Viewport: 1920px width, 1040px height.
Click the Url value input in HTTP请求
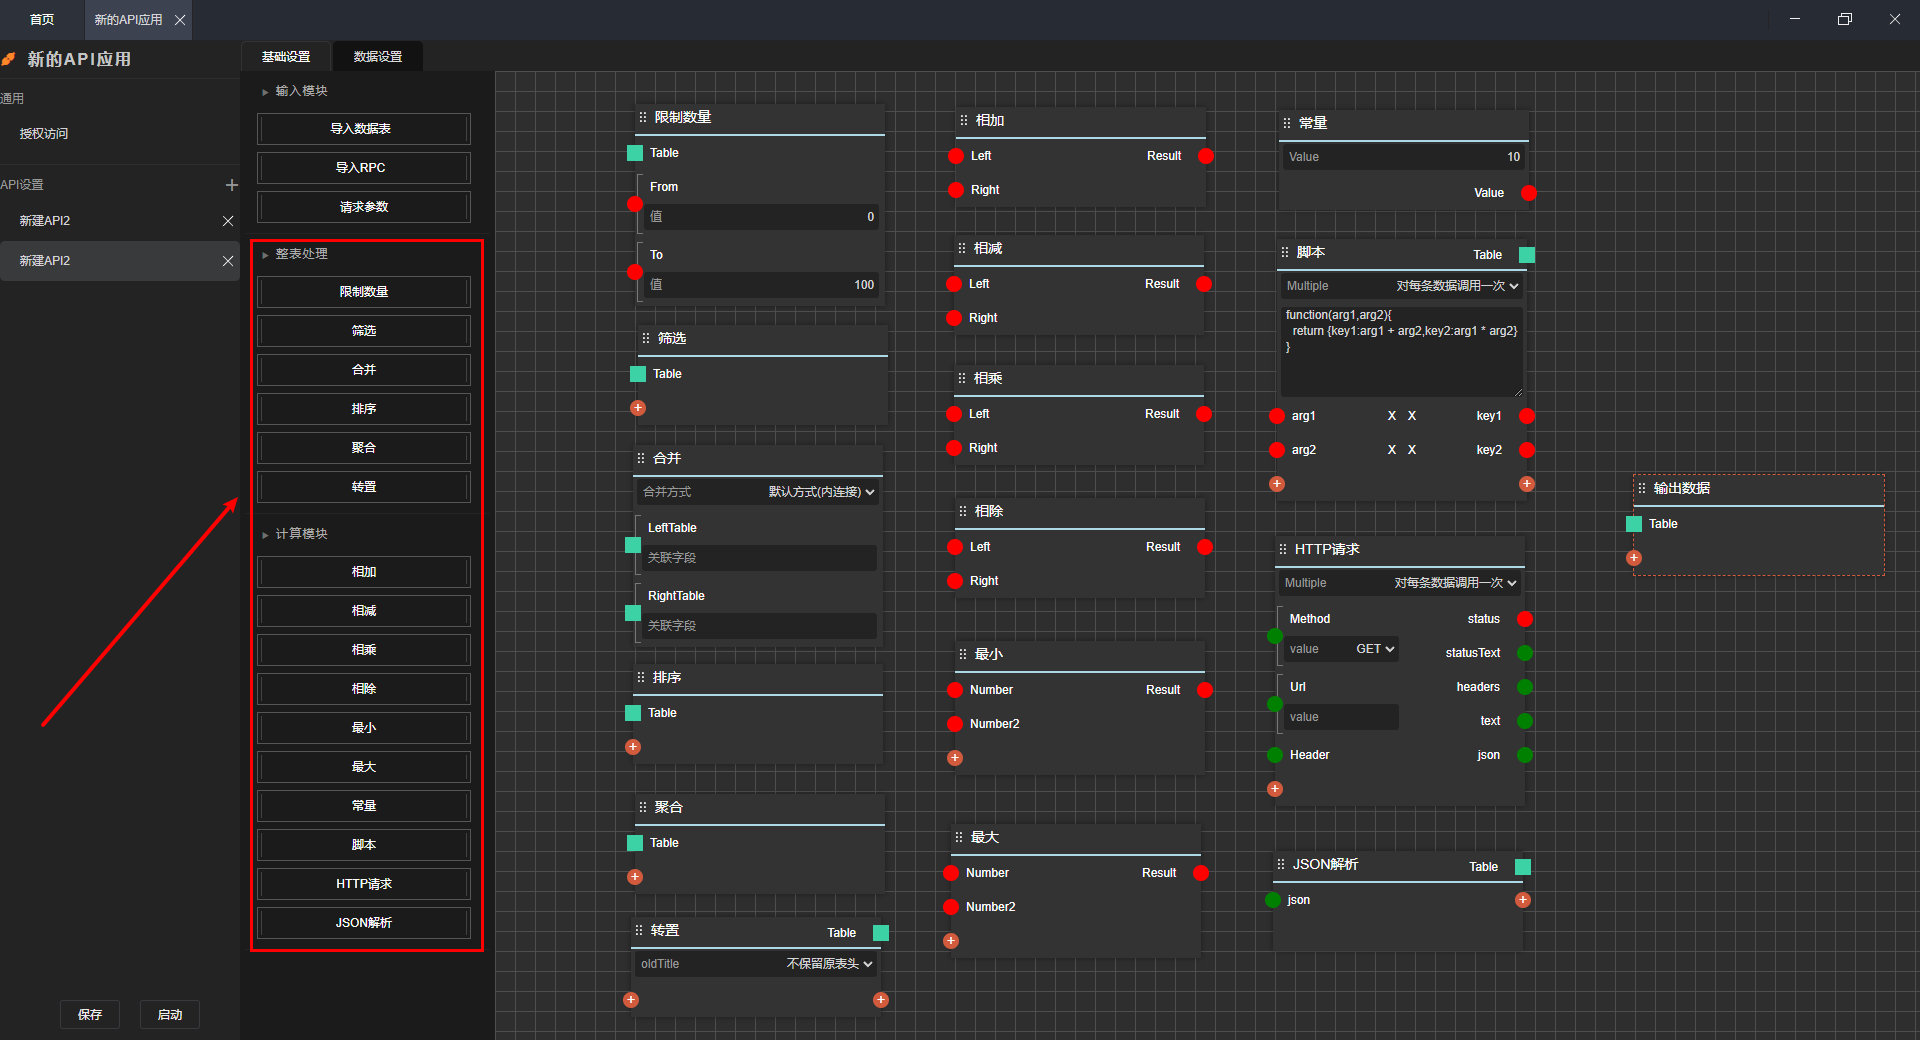(x=1340, y=717)
